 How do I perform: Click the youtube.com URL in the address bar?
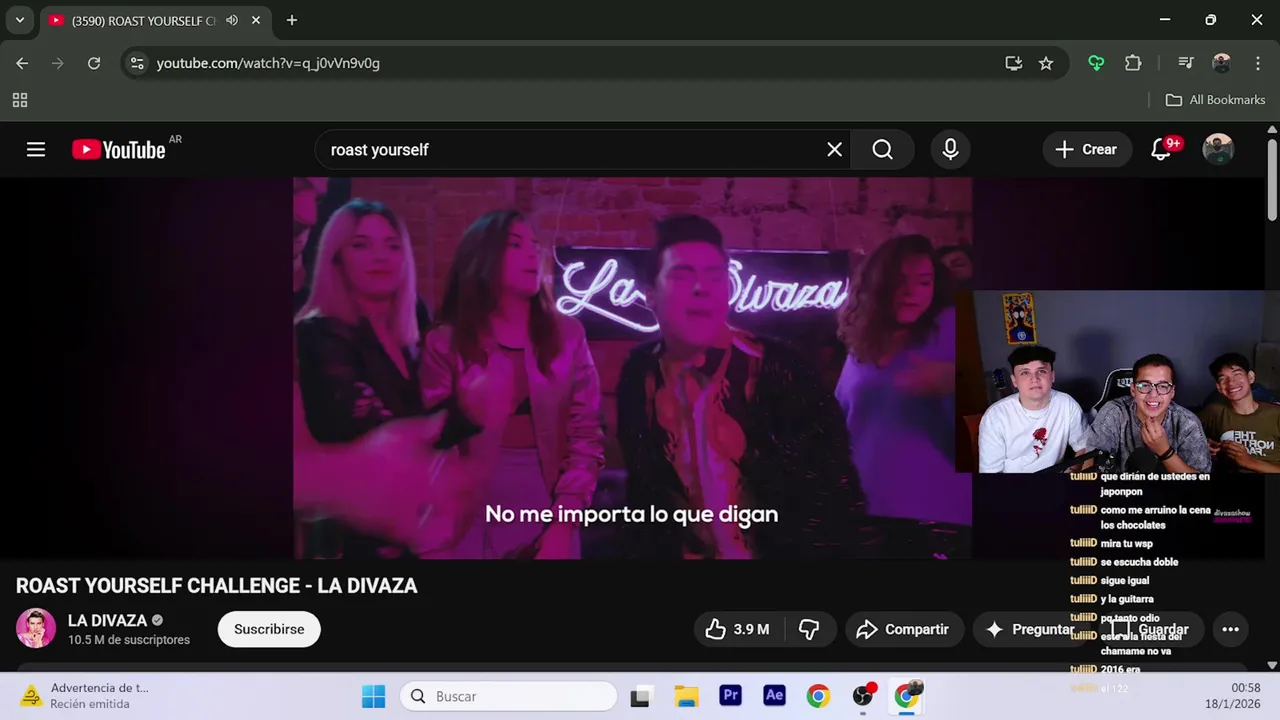tap(268, 63)
